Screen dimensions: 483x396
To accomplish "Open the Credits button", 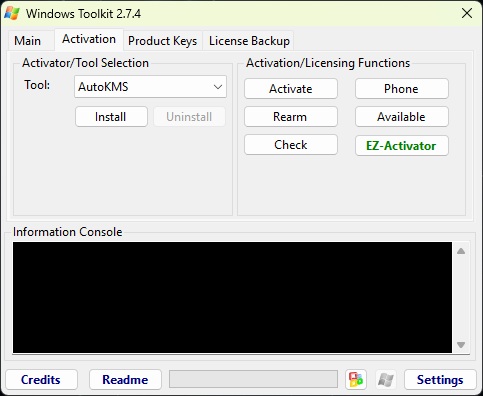I will click(x=41, y=379).
